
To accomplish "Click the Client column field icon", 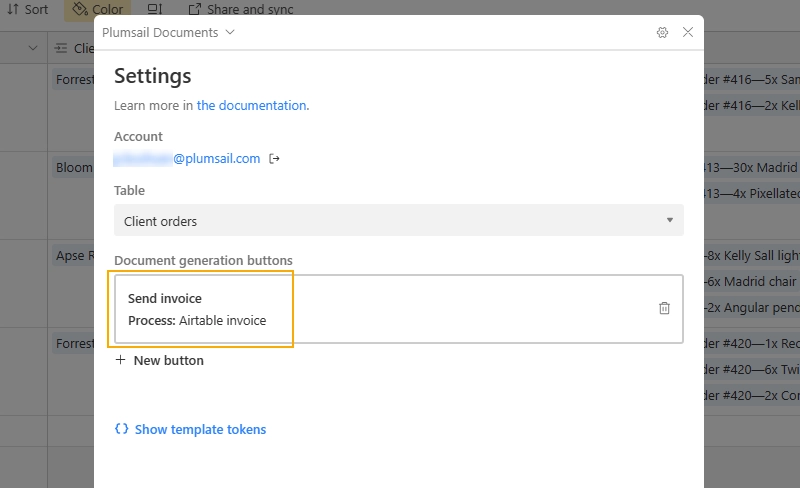I will 61,48.
